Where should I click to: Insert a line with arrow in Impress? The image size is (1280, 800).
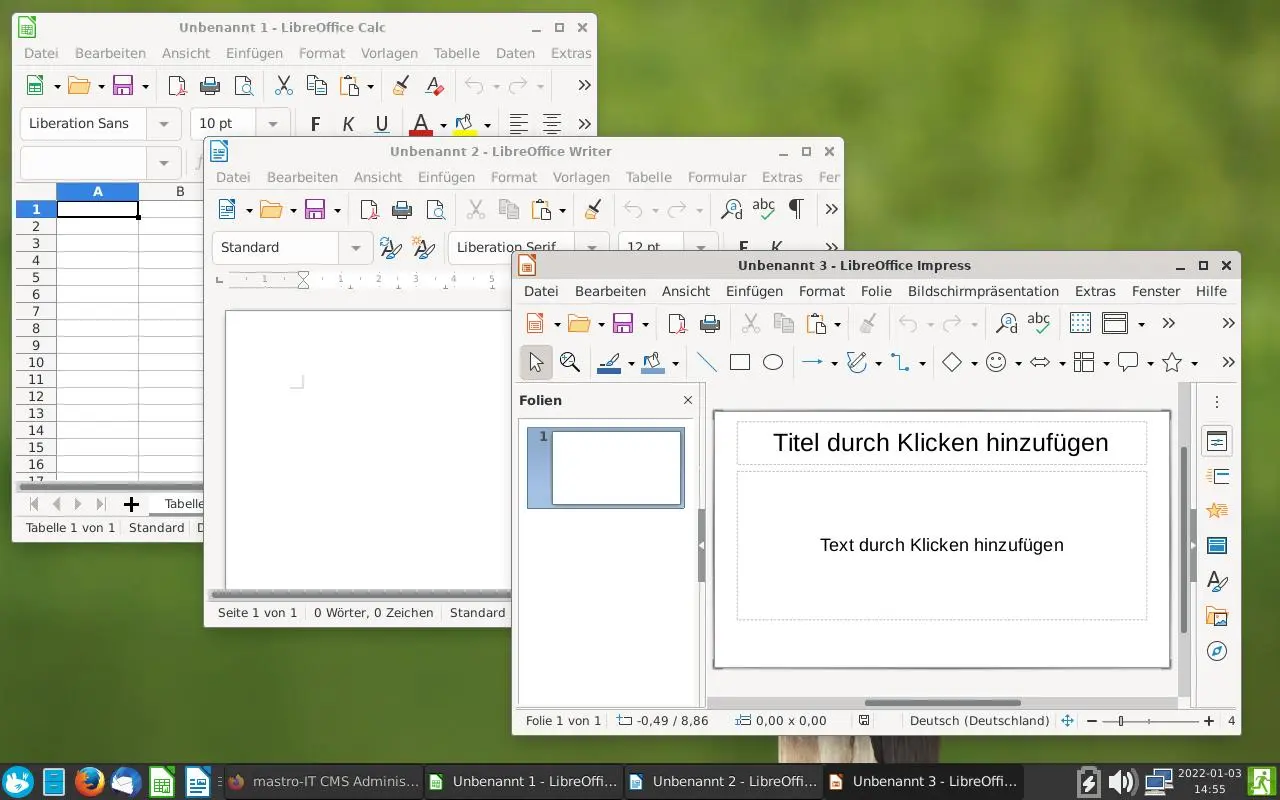(x=812, y=363)
